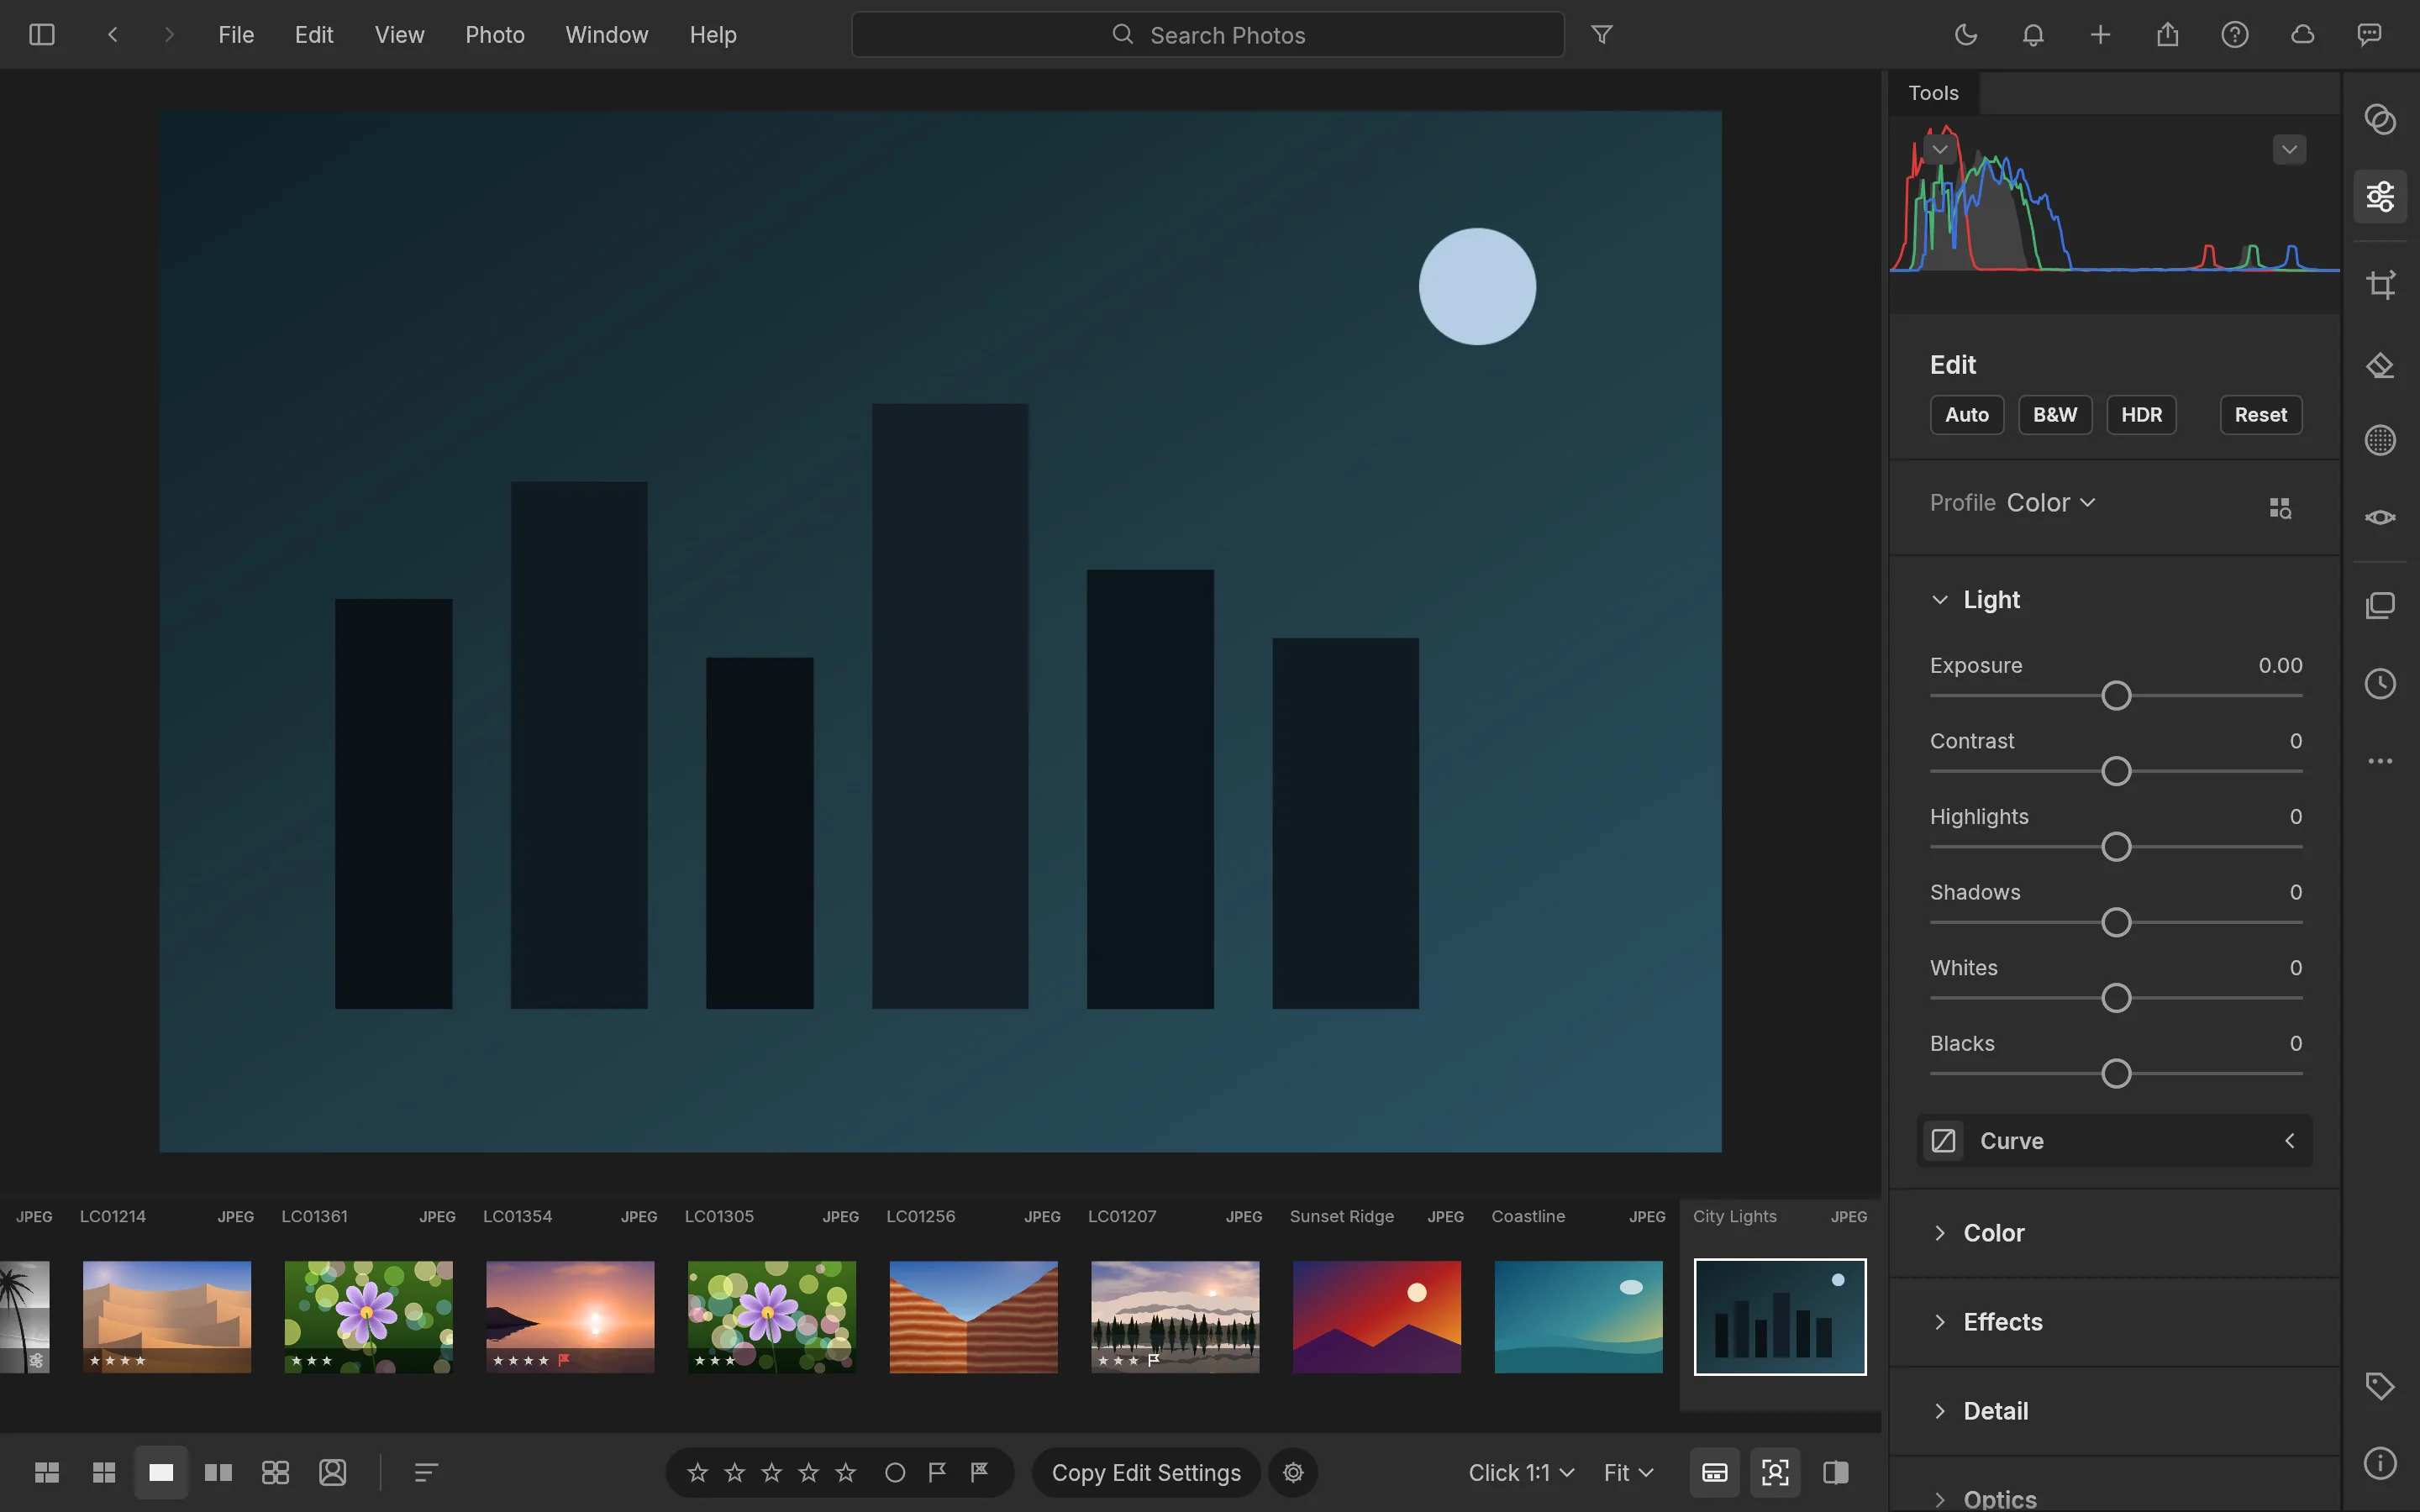Click the Auto edit button
The height and width of the screenshot is (1512, 2420).
pos(1966,415)
